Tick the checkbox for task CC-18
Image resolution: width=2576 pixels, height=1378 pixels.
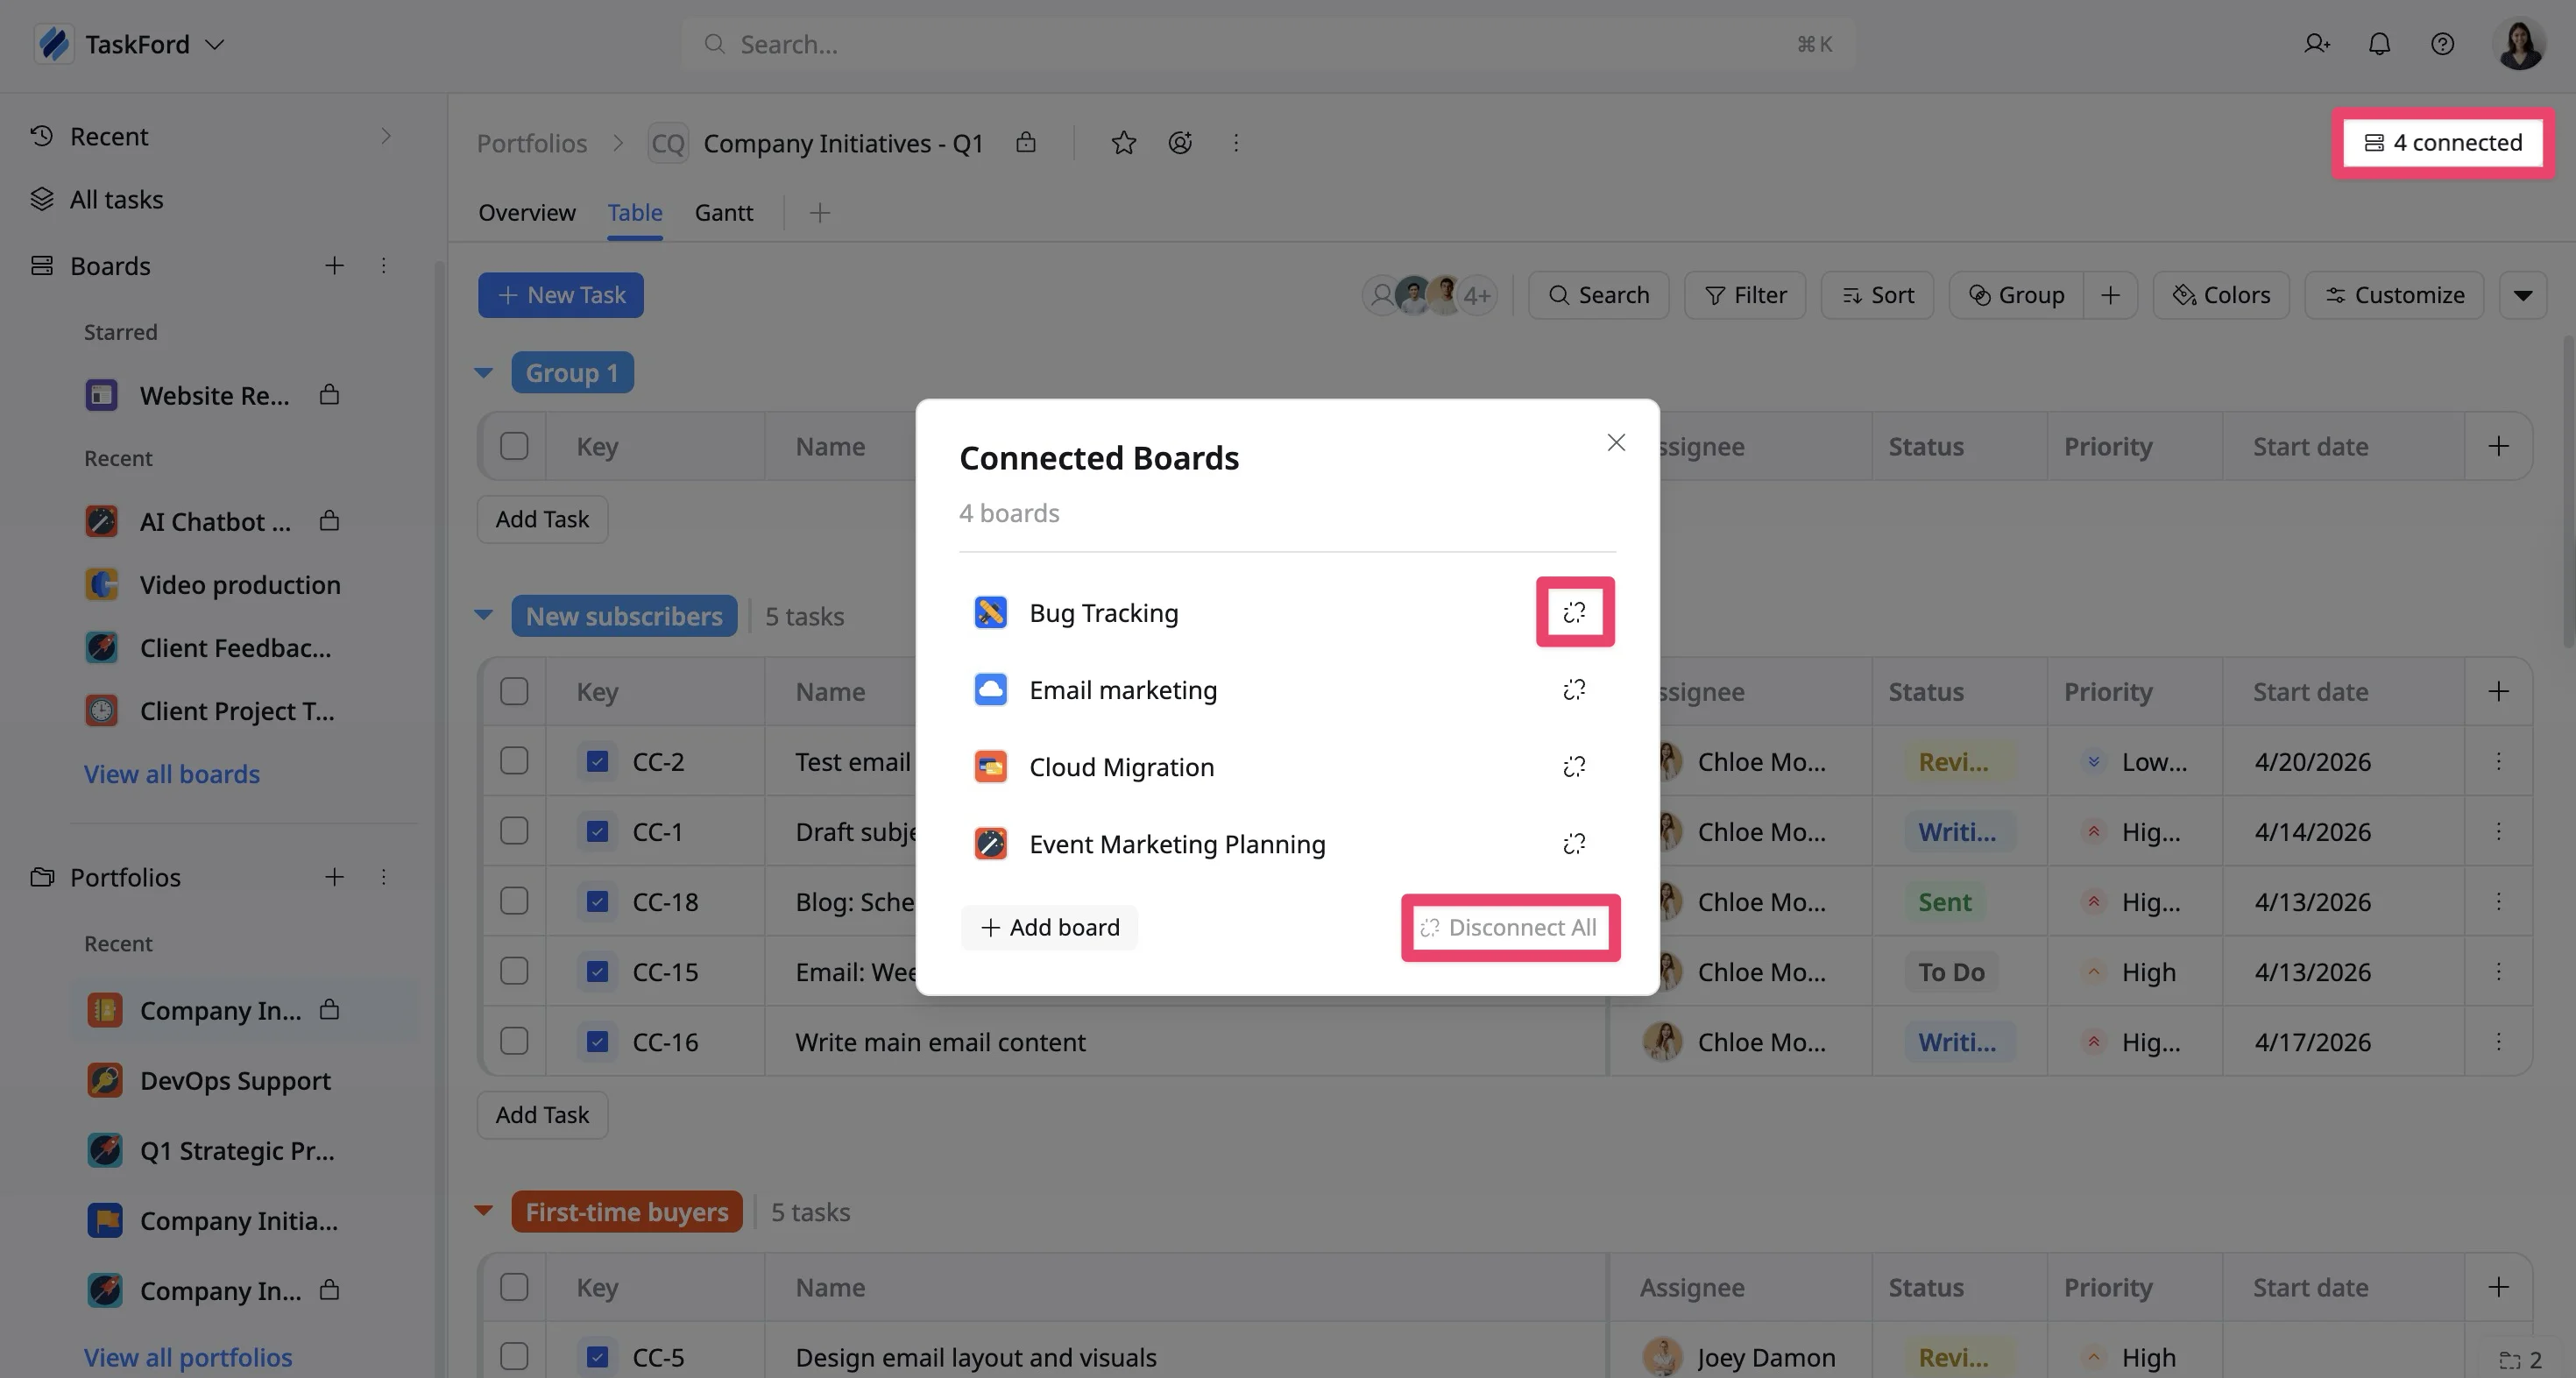[514, 901]
